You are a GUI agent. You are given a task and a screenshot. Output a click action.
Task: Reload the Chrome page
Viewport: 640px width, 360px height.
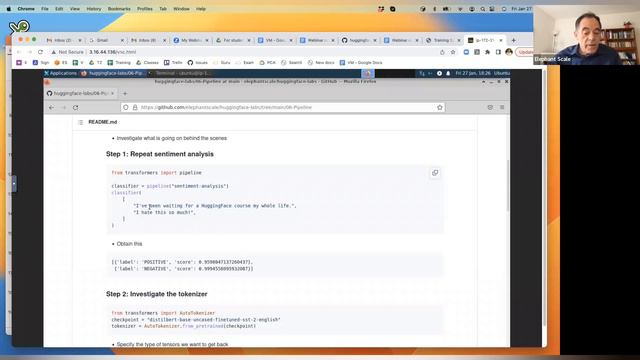(40, 52)
